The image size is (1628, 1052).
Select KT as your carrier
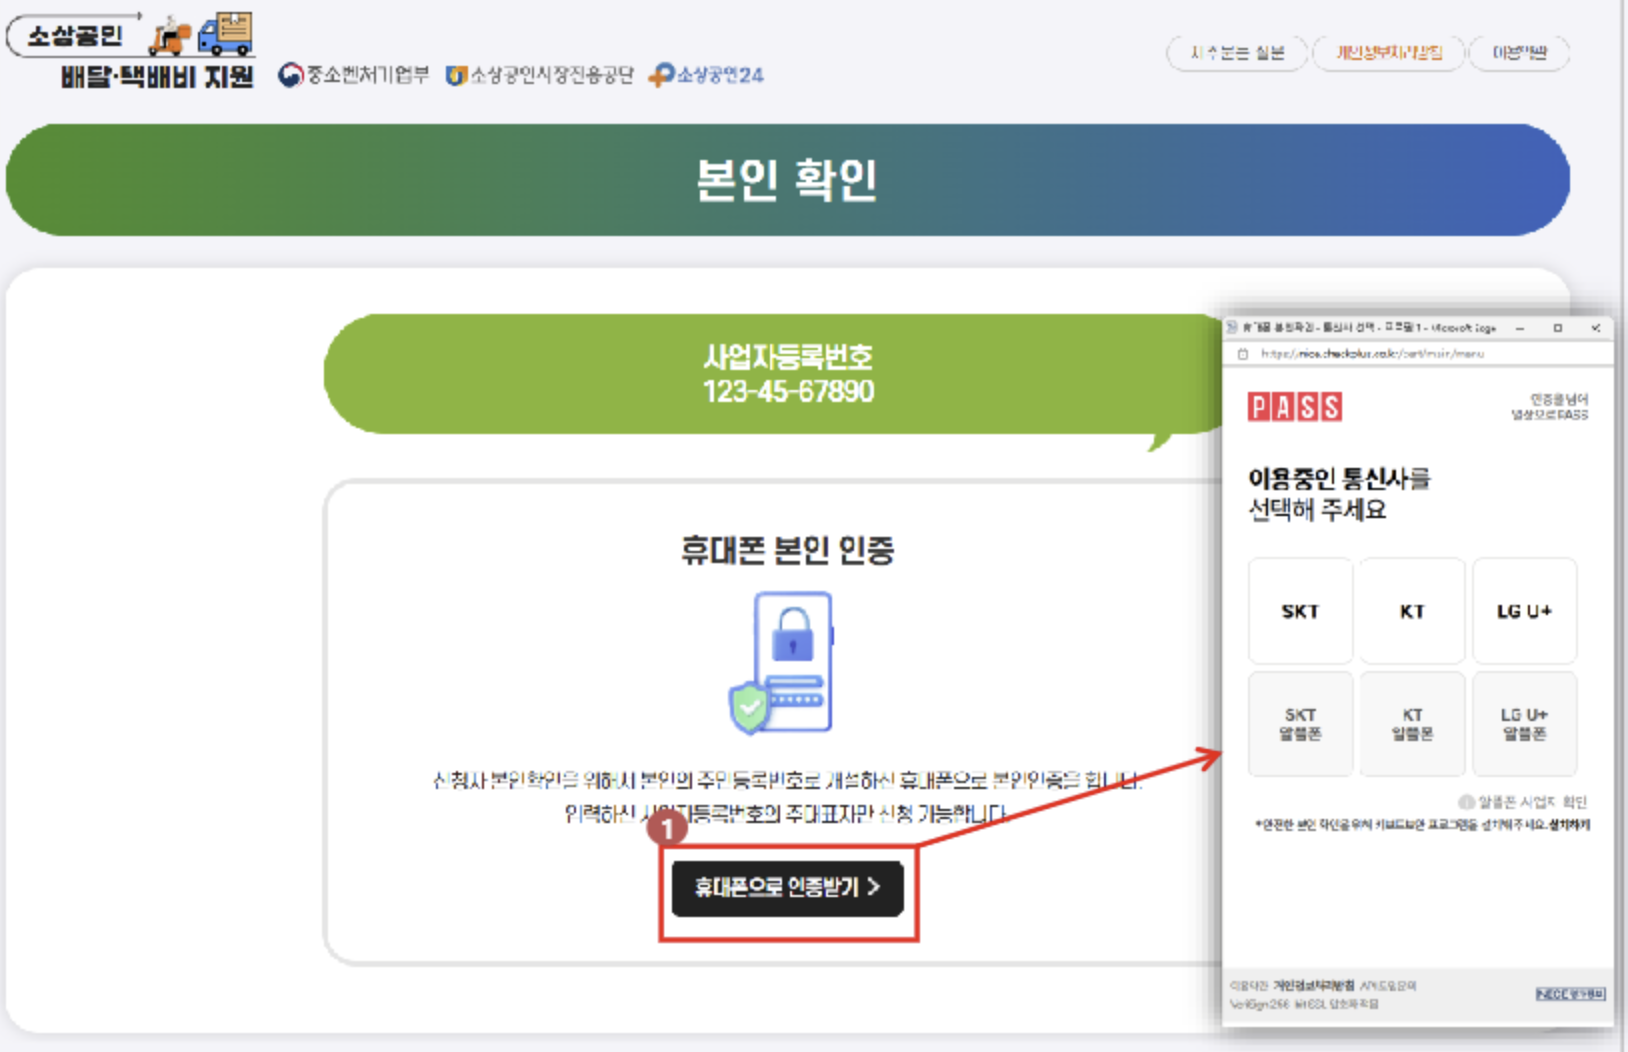point(1413,611)
